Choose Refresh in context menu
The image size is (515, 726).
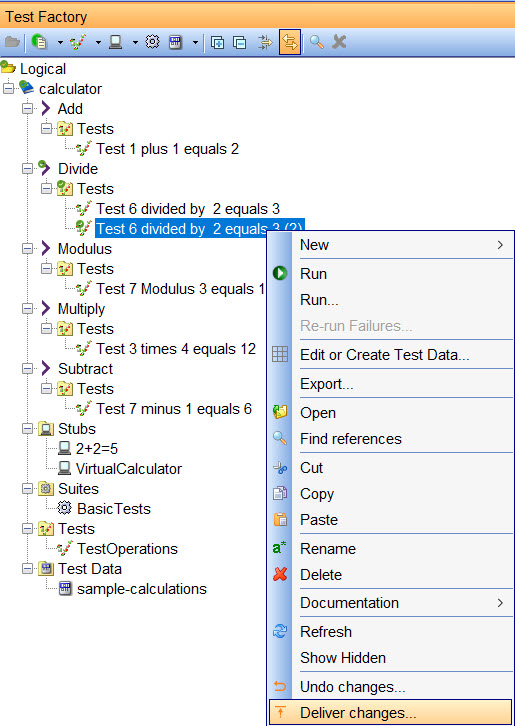tap(391, 632)
